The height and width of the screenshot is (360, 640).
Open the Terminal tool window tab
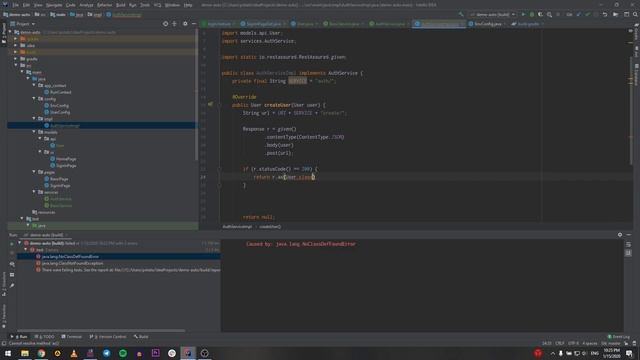point(71,337)
